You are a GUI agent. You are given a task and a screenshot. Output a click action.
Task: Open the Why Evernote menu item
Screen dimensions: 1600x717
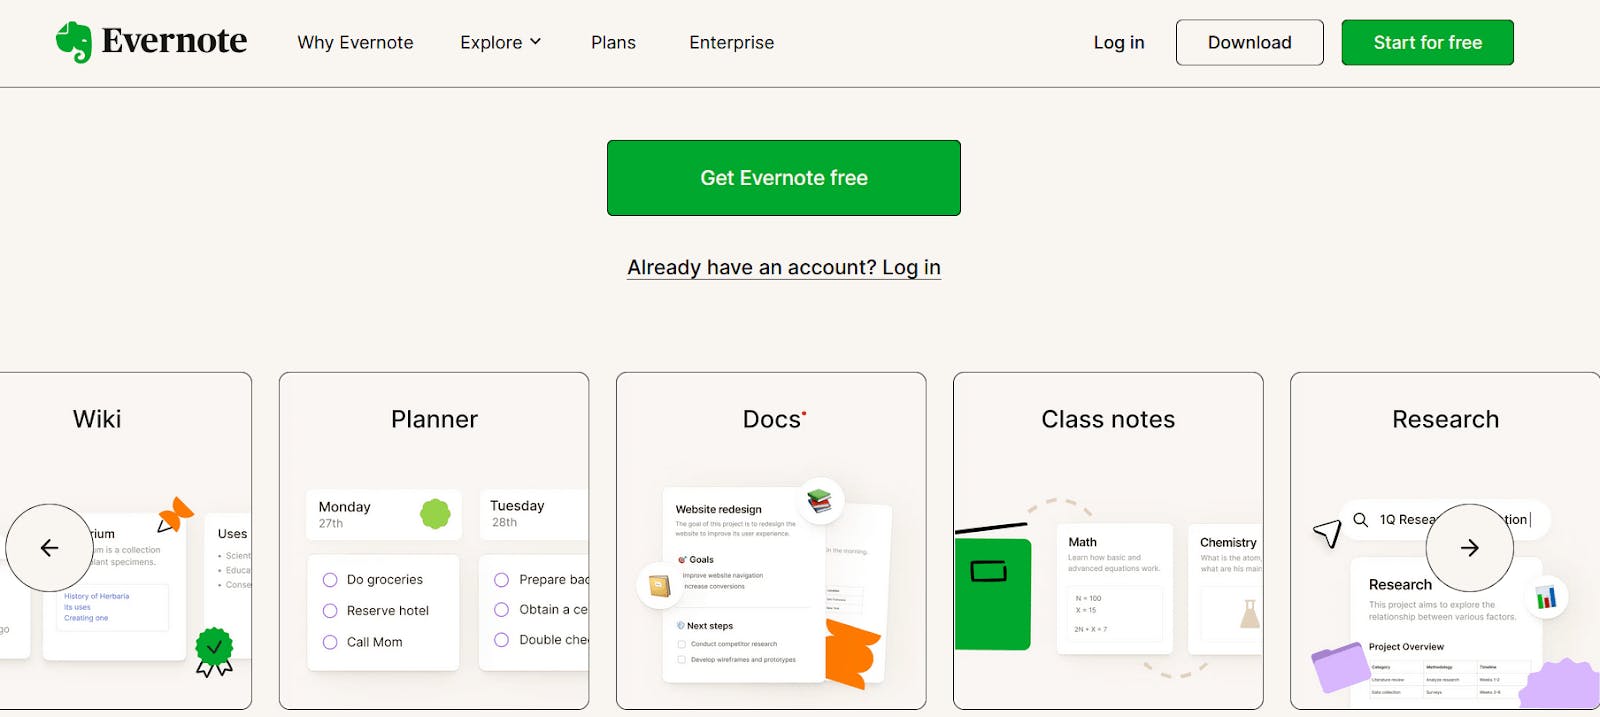coord(355,42)
